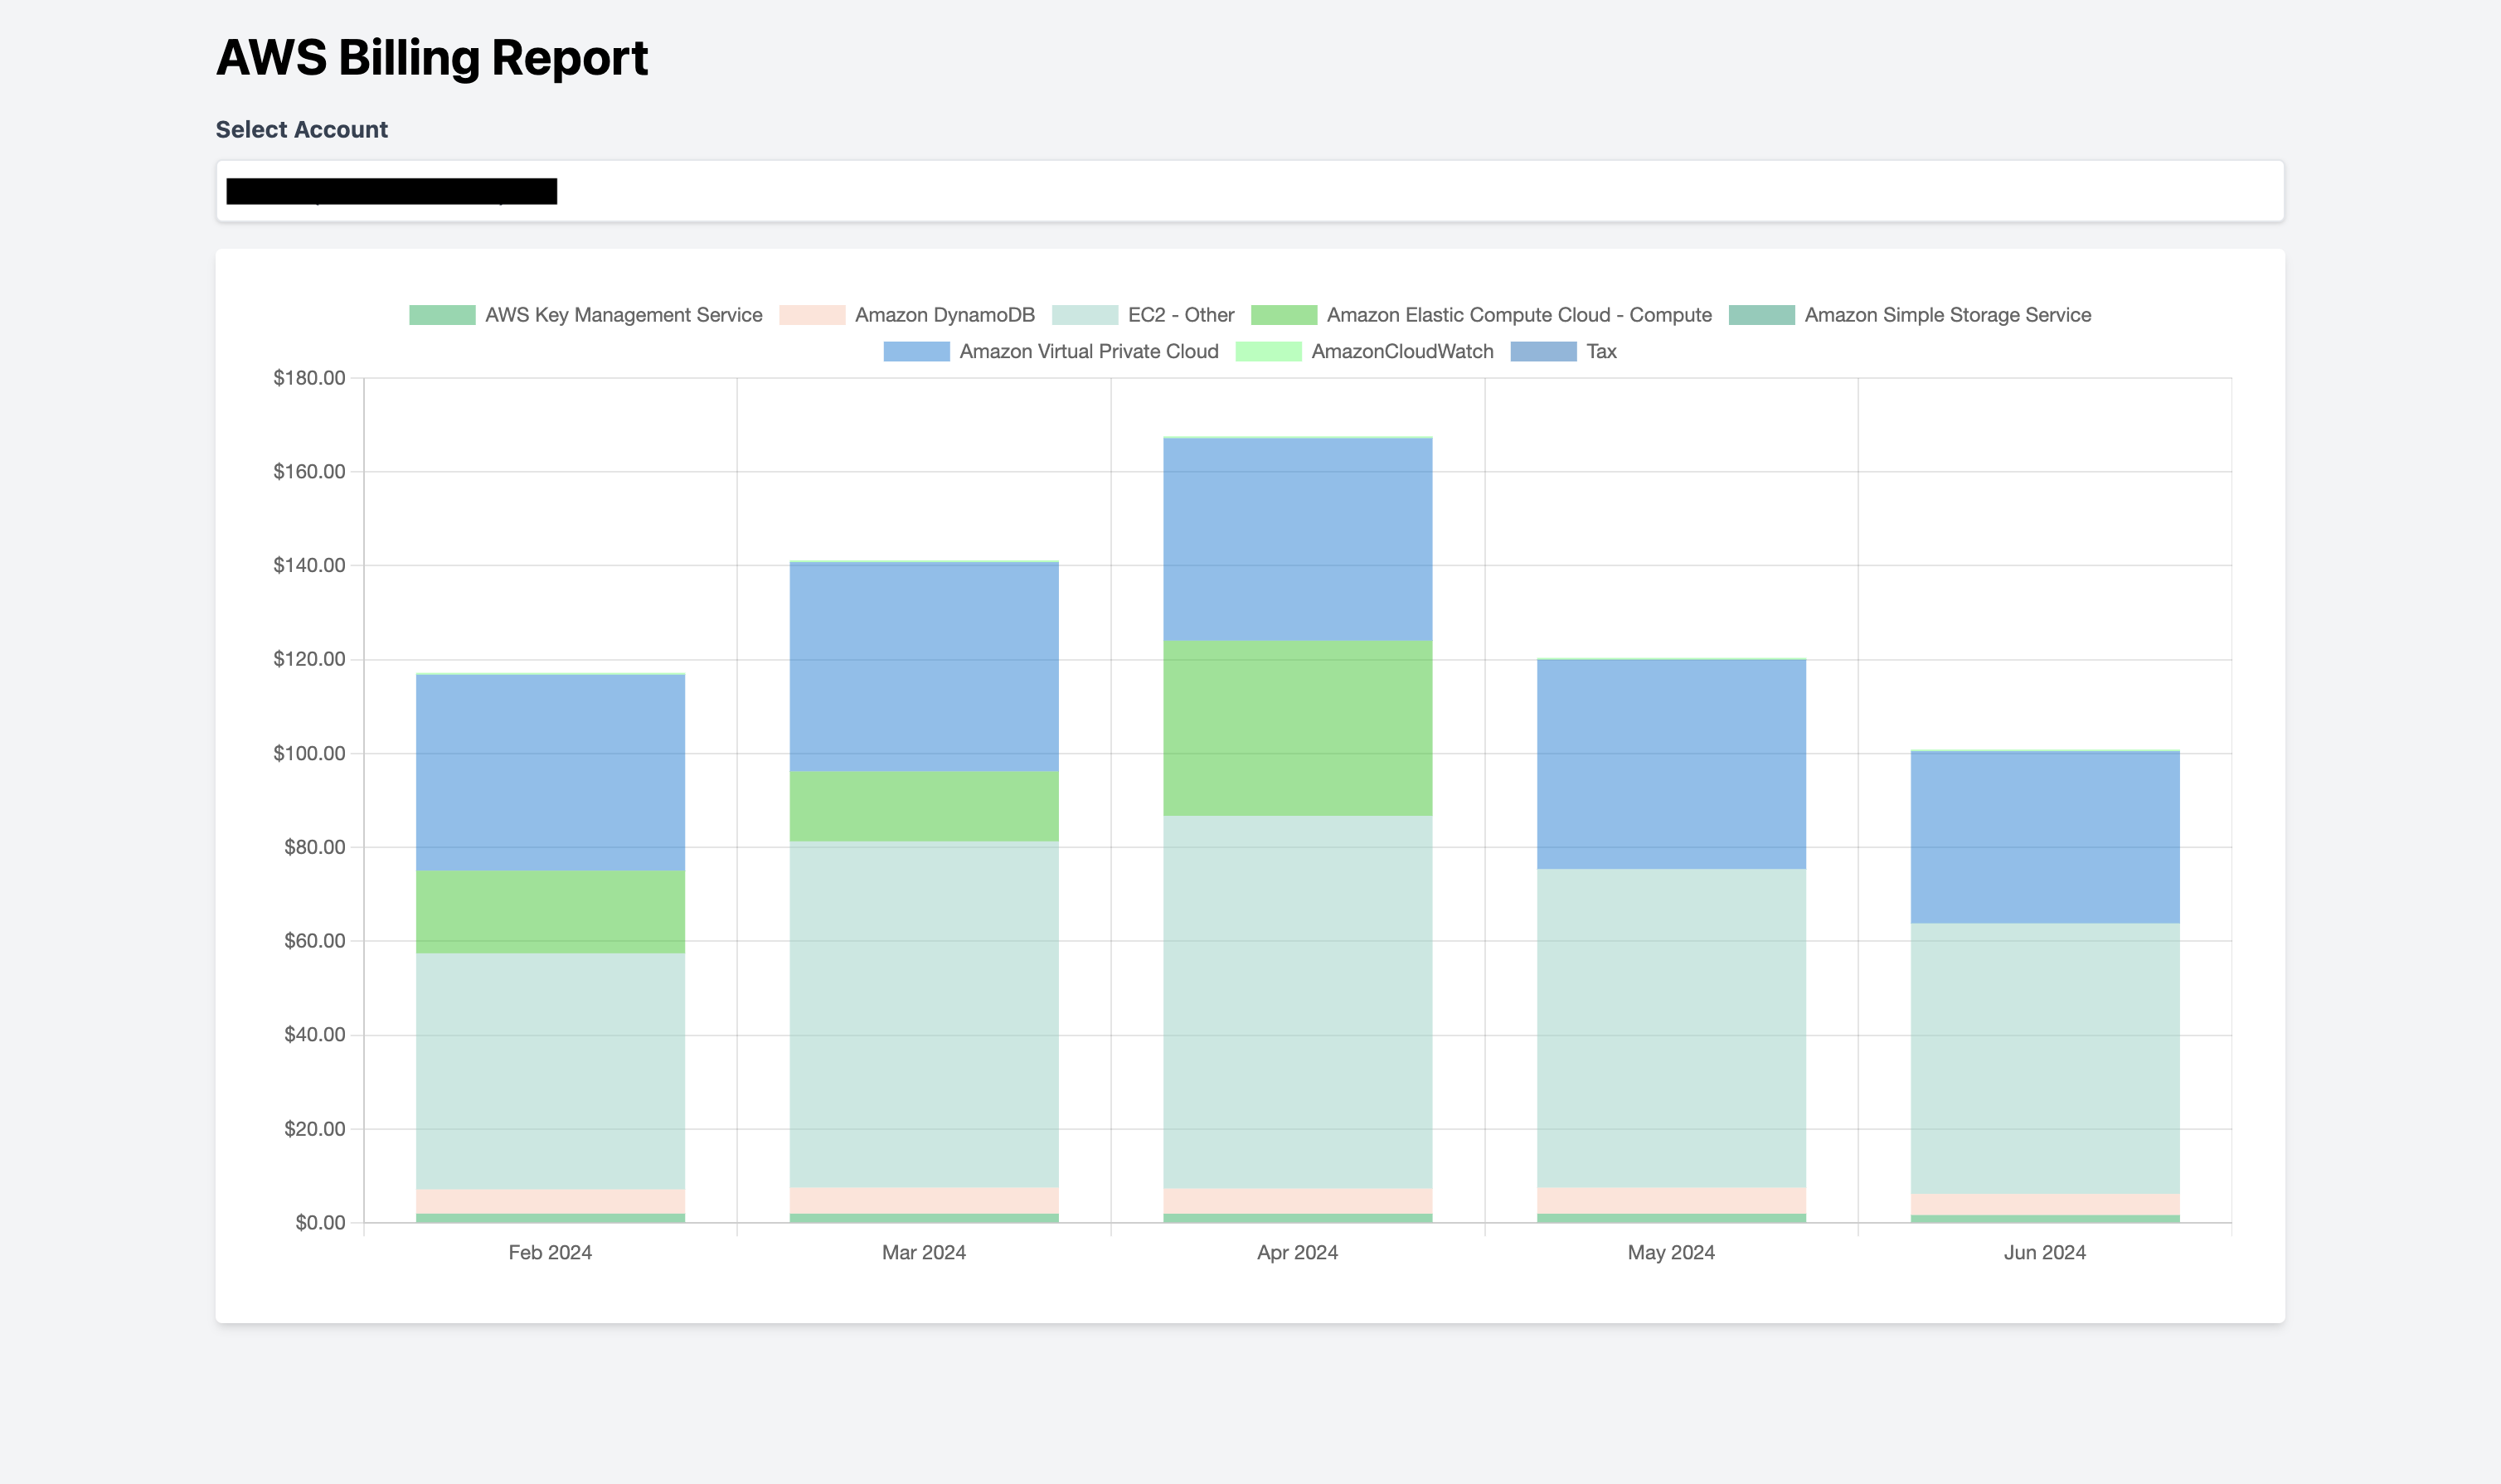
Task: Click the EC2 - Other segment for Jun 2024
Action: 2044,1057
